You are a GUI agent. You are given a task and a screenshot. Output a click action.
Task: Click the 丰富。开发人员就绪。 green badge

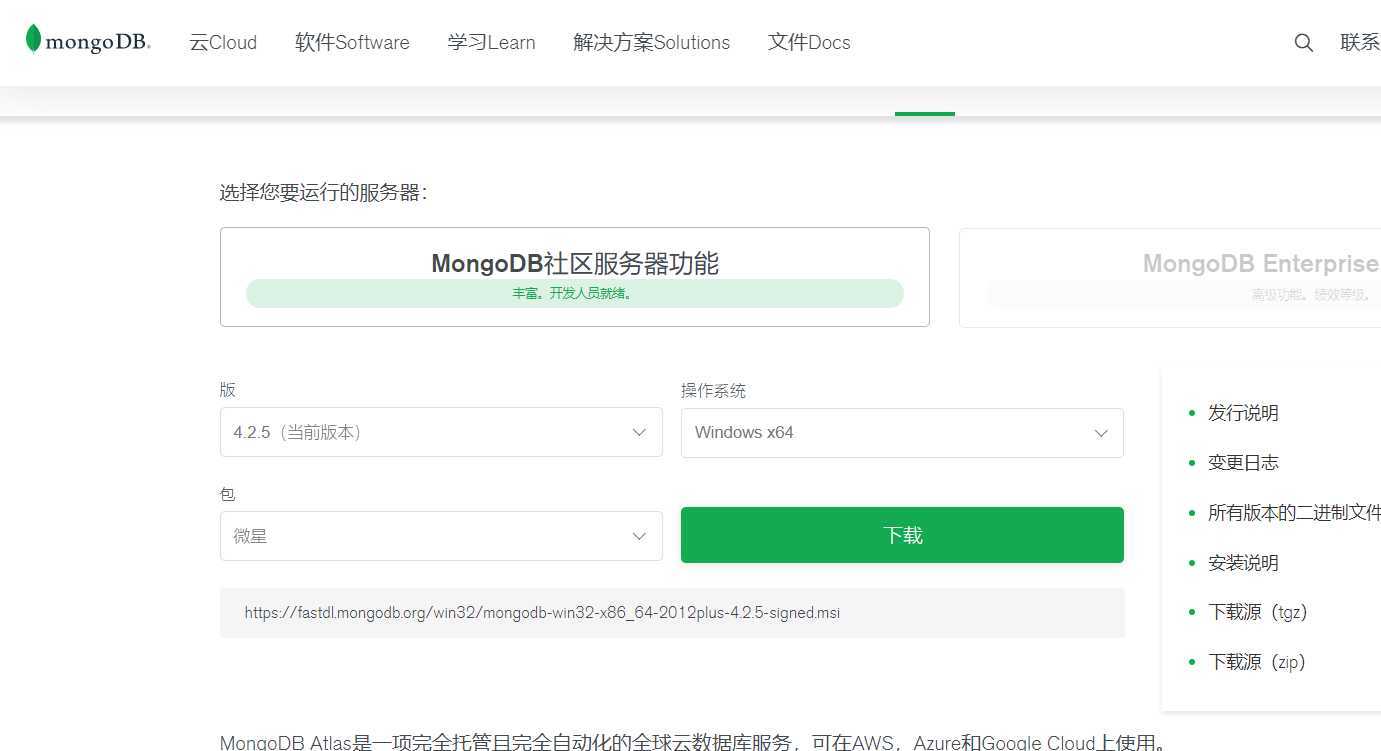coord(575,293)
